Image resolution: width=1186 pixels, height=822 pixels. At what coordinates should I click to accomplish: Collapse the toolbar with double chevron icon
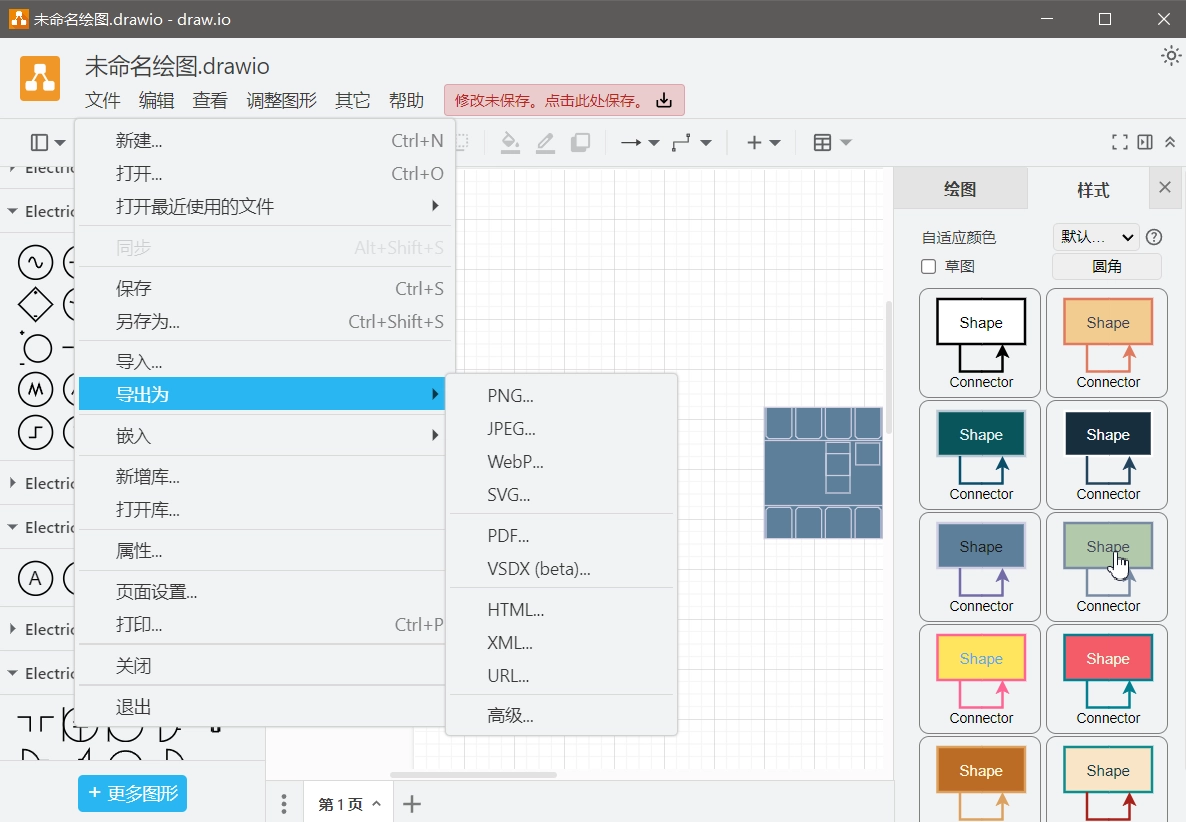[1170, 142]
